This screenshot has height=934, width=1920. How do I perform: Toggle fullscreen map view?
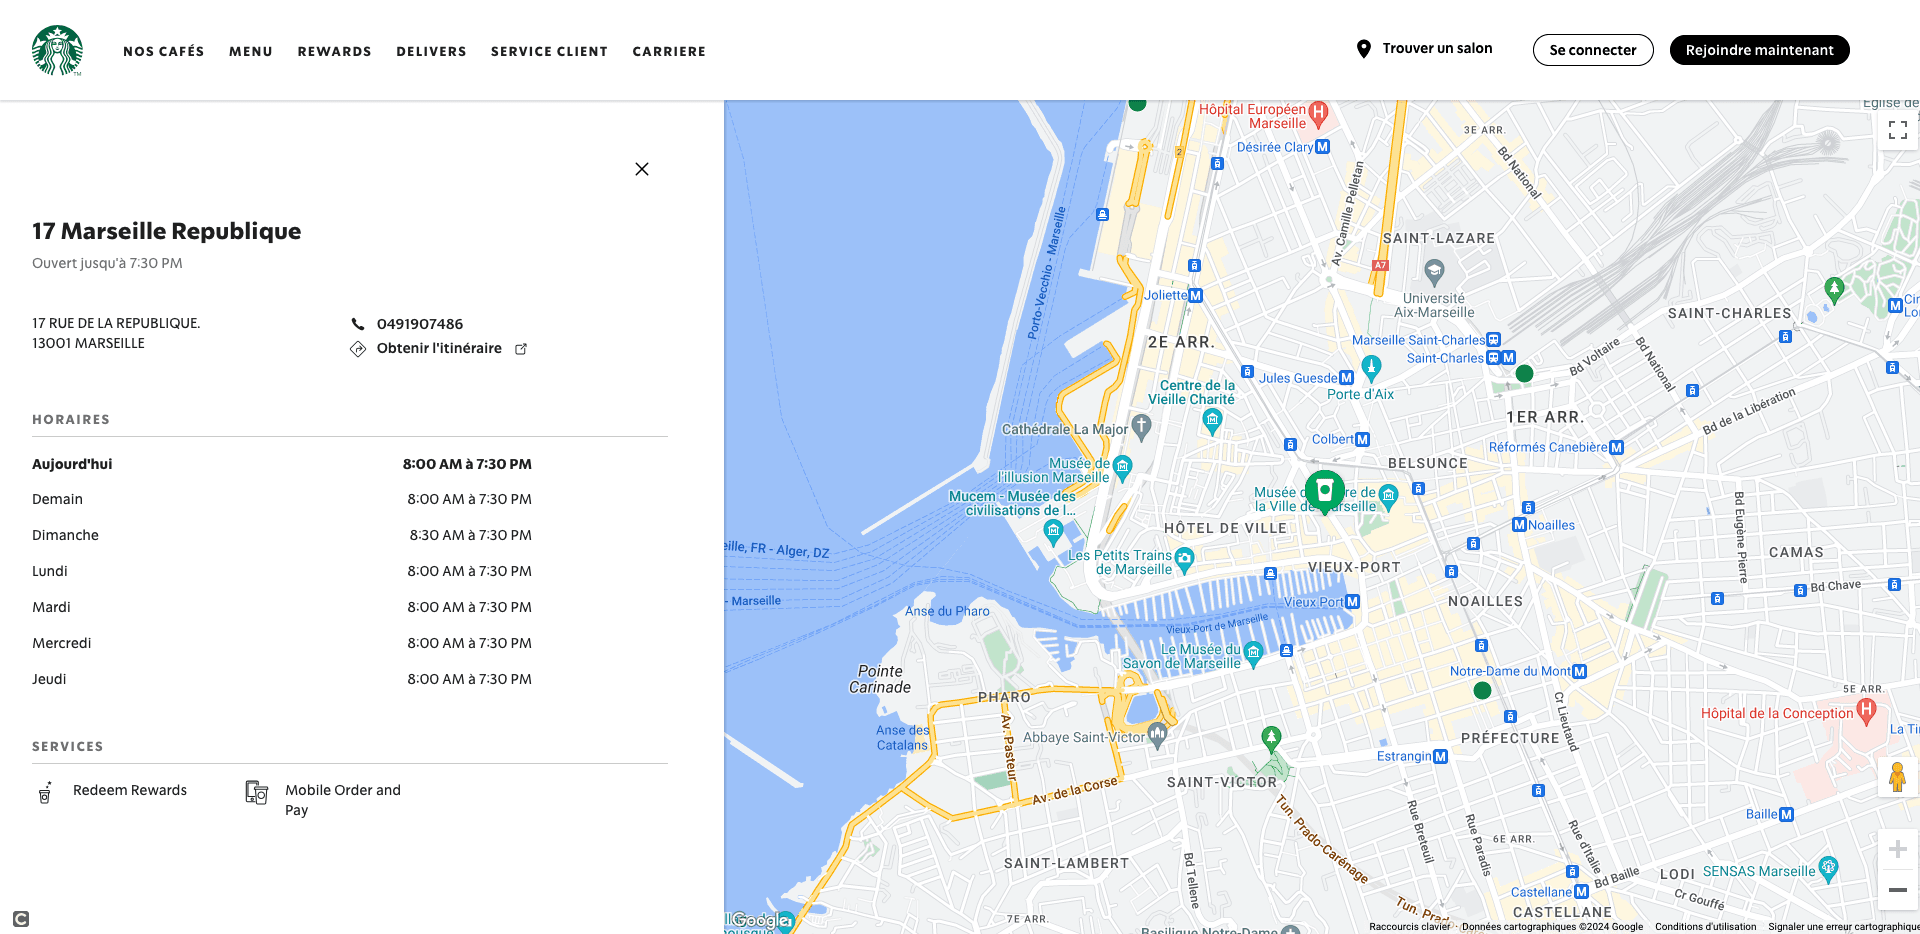tap(1898, 130)
